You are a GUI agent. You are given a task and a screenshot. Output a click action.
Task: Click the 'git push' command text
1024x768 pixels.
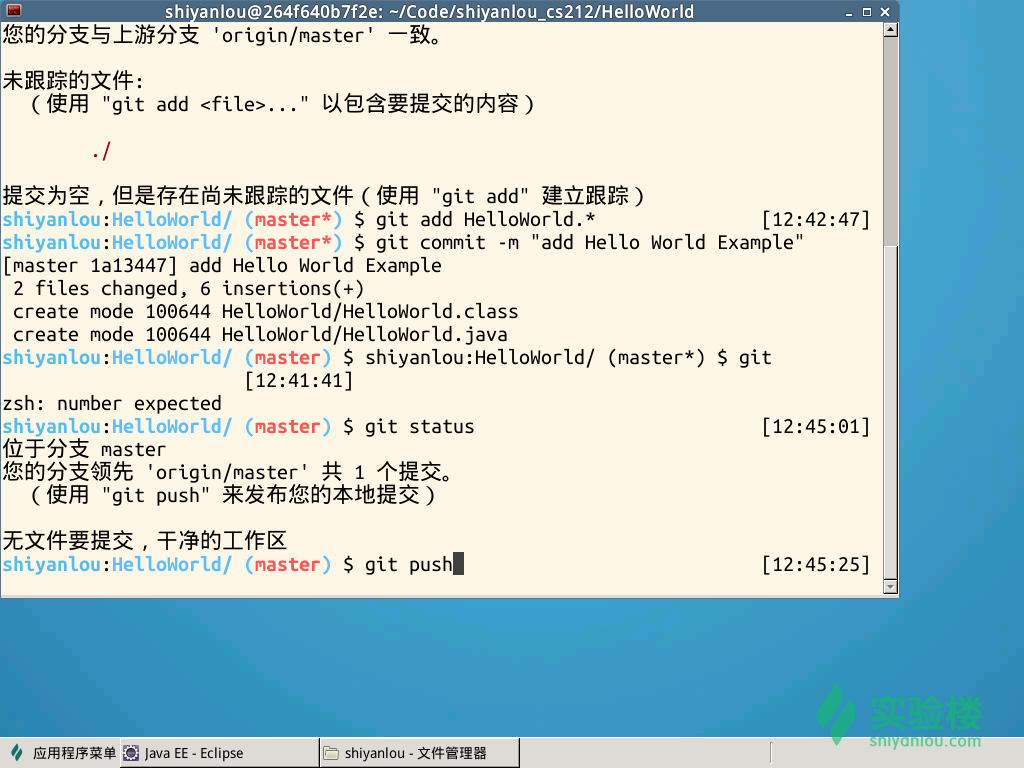(408, 564)
